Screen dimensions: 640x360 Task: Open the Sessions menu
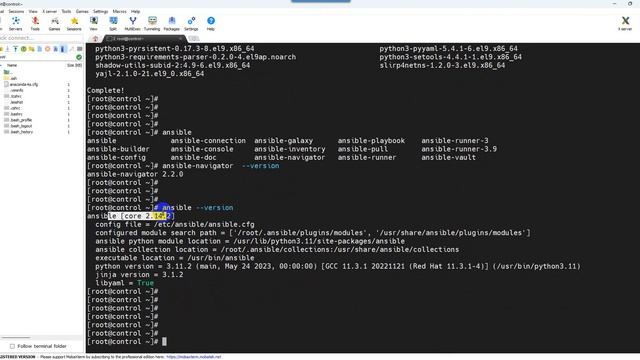(16, 11)
